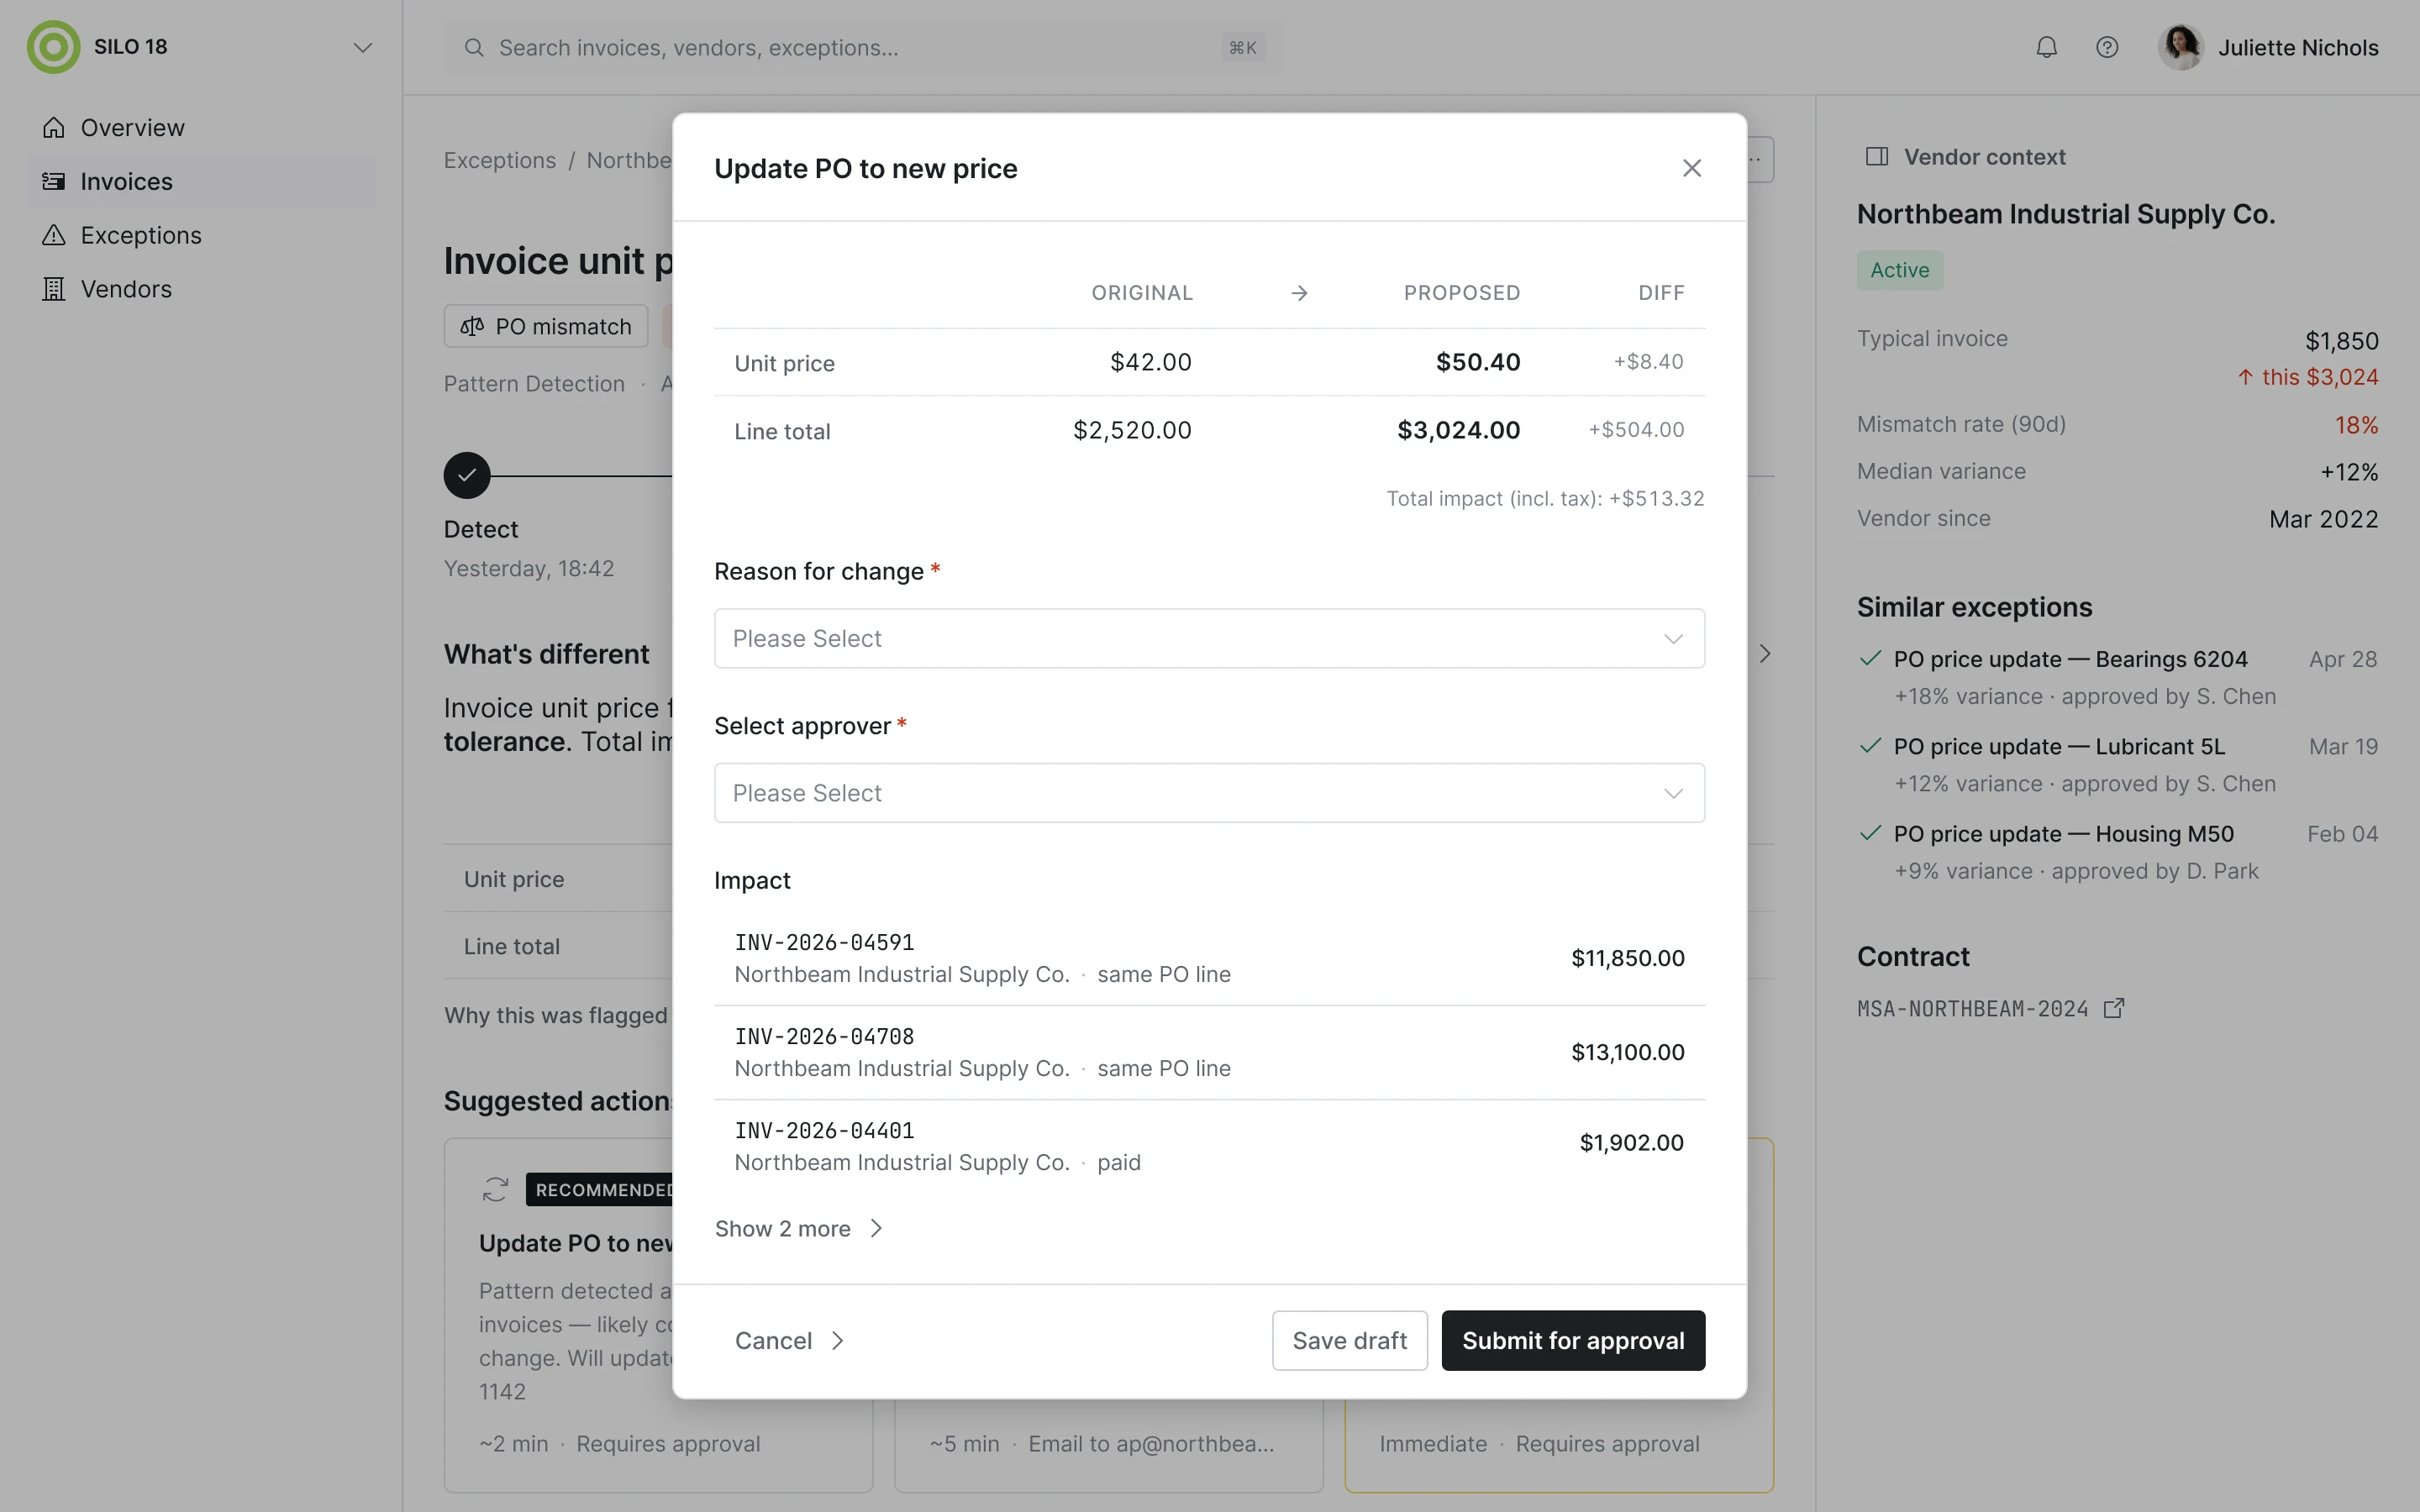The height and width of the screenshot is (1512, 2420).
Task: Expand the SILO 18 workspace switcher chevron
Action: [363, 48]
